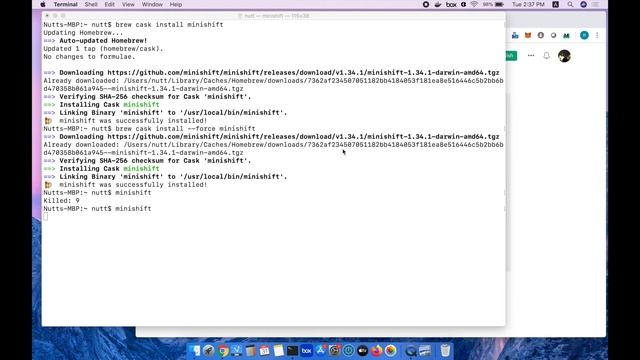Click 'No changes to formulae.' text
Viewport: 640px width, 360px height.
89,57
